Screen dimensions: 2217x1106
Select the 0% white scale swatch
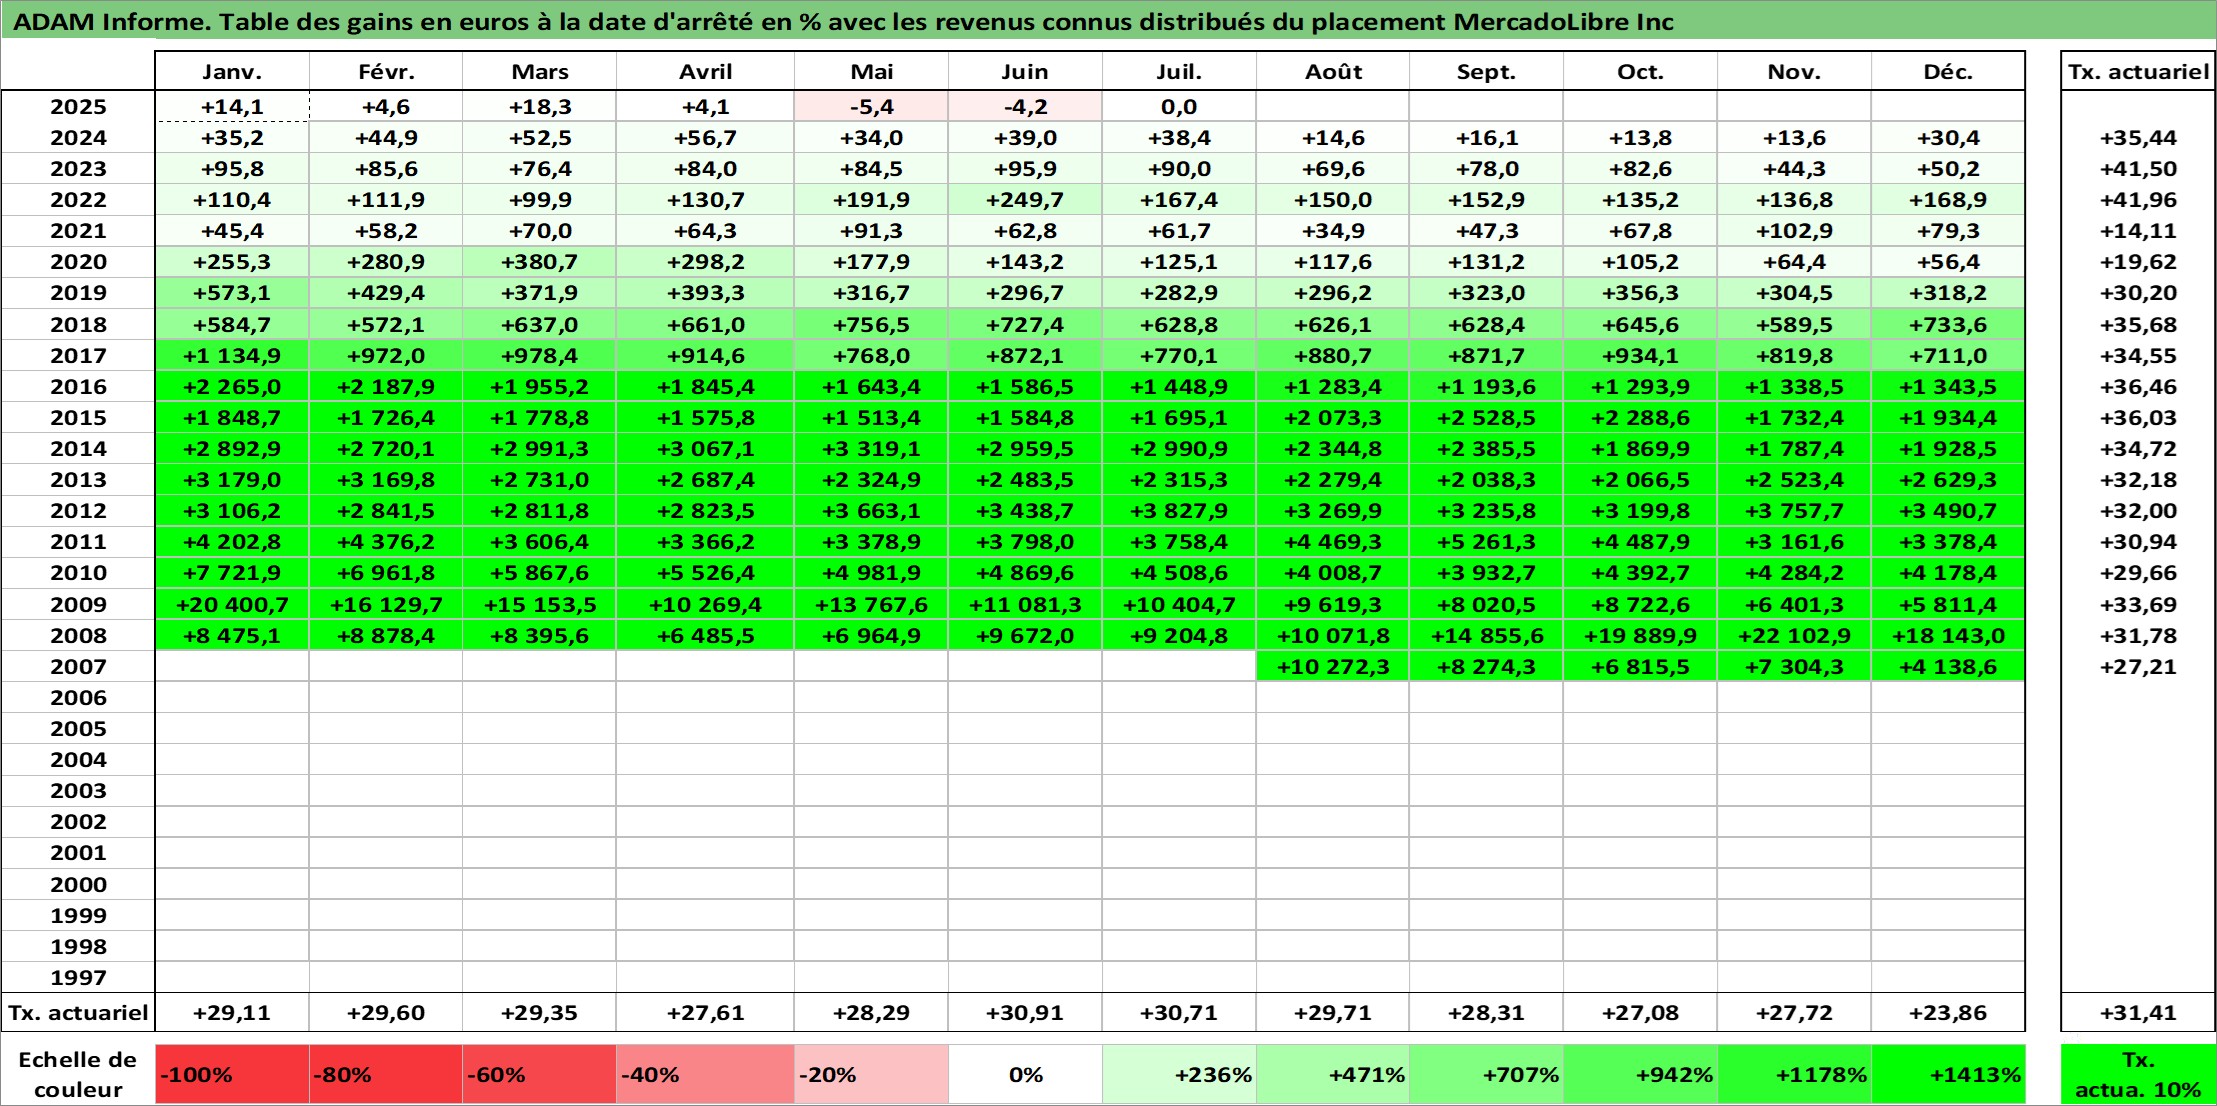[x=1025, y=1075]
